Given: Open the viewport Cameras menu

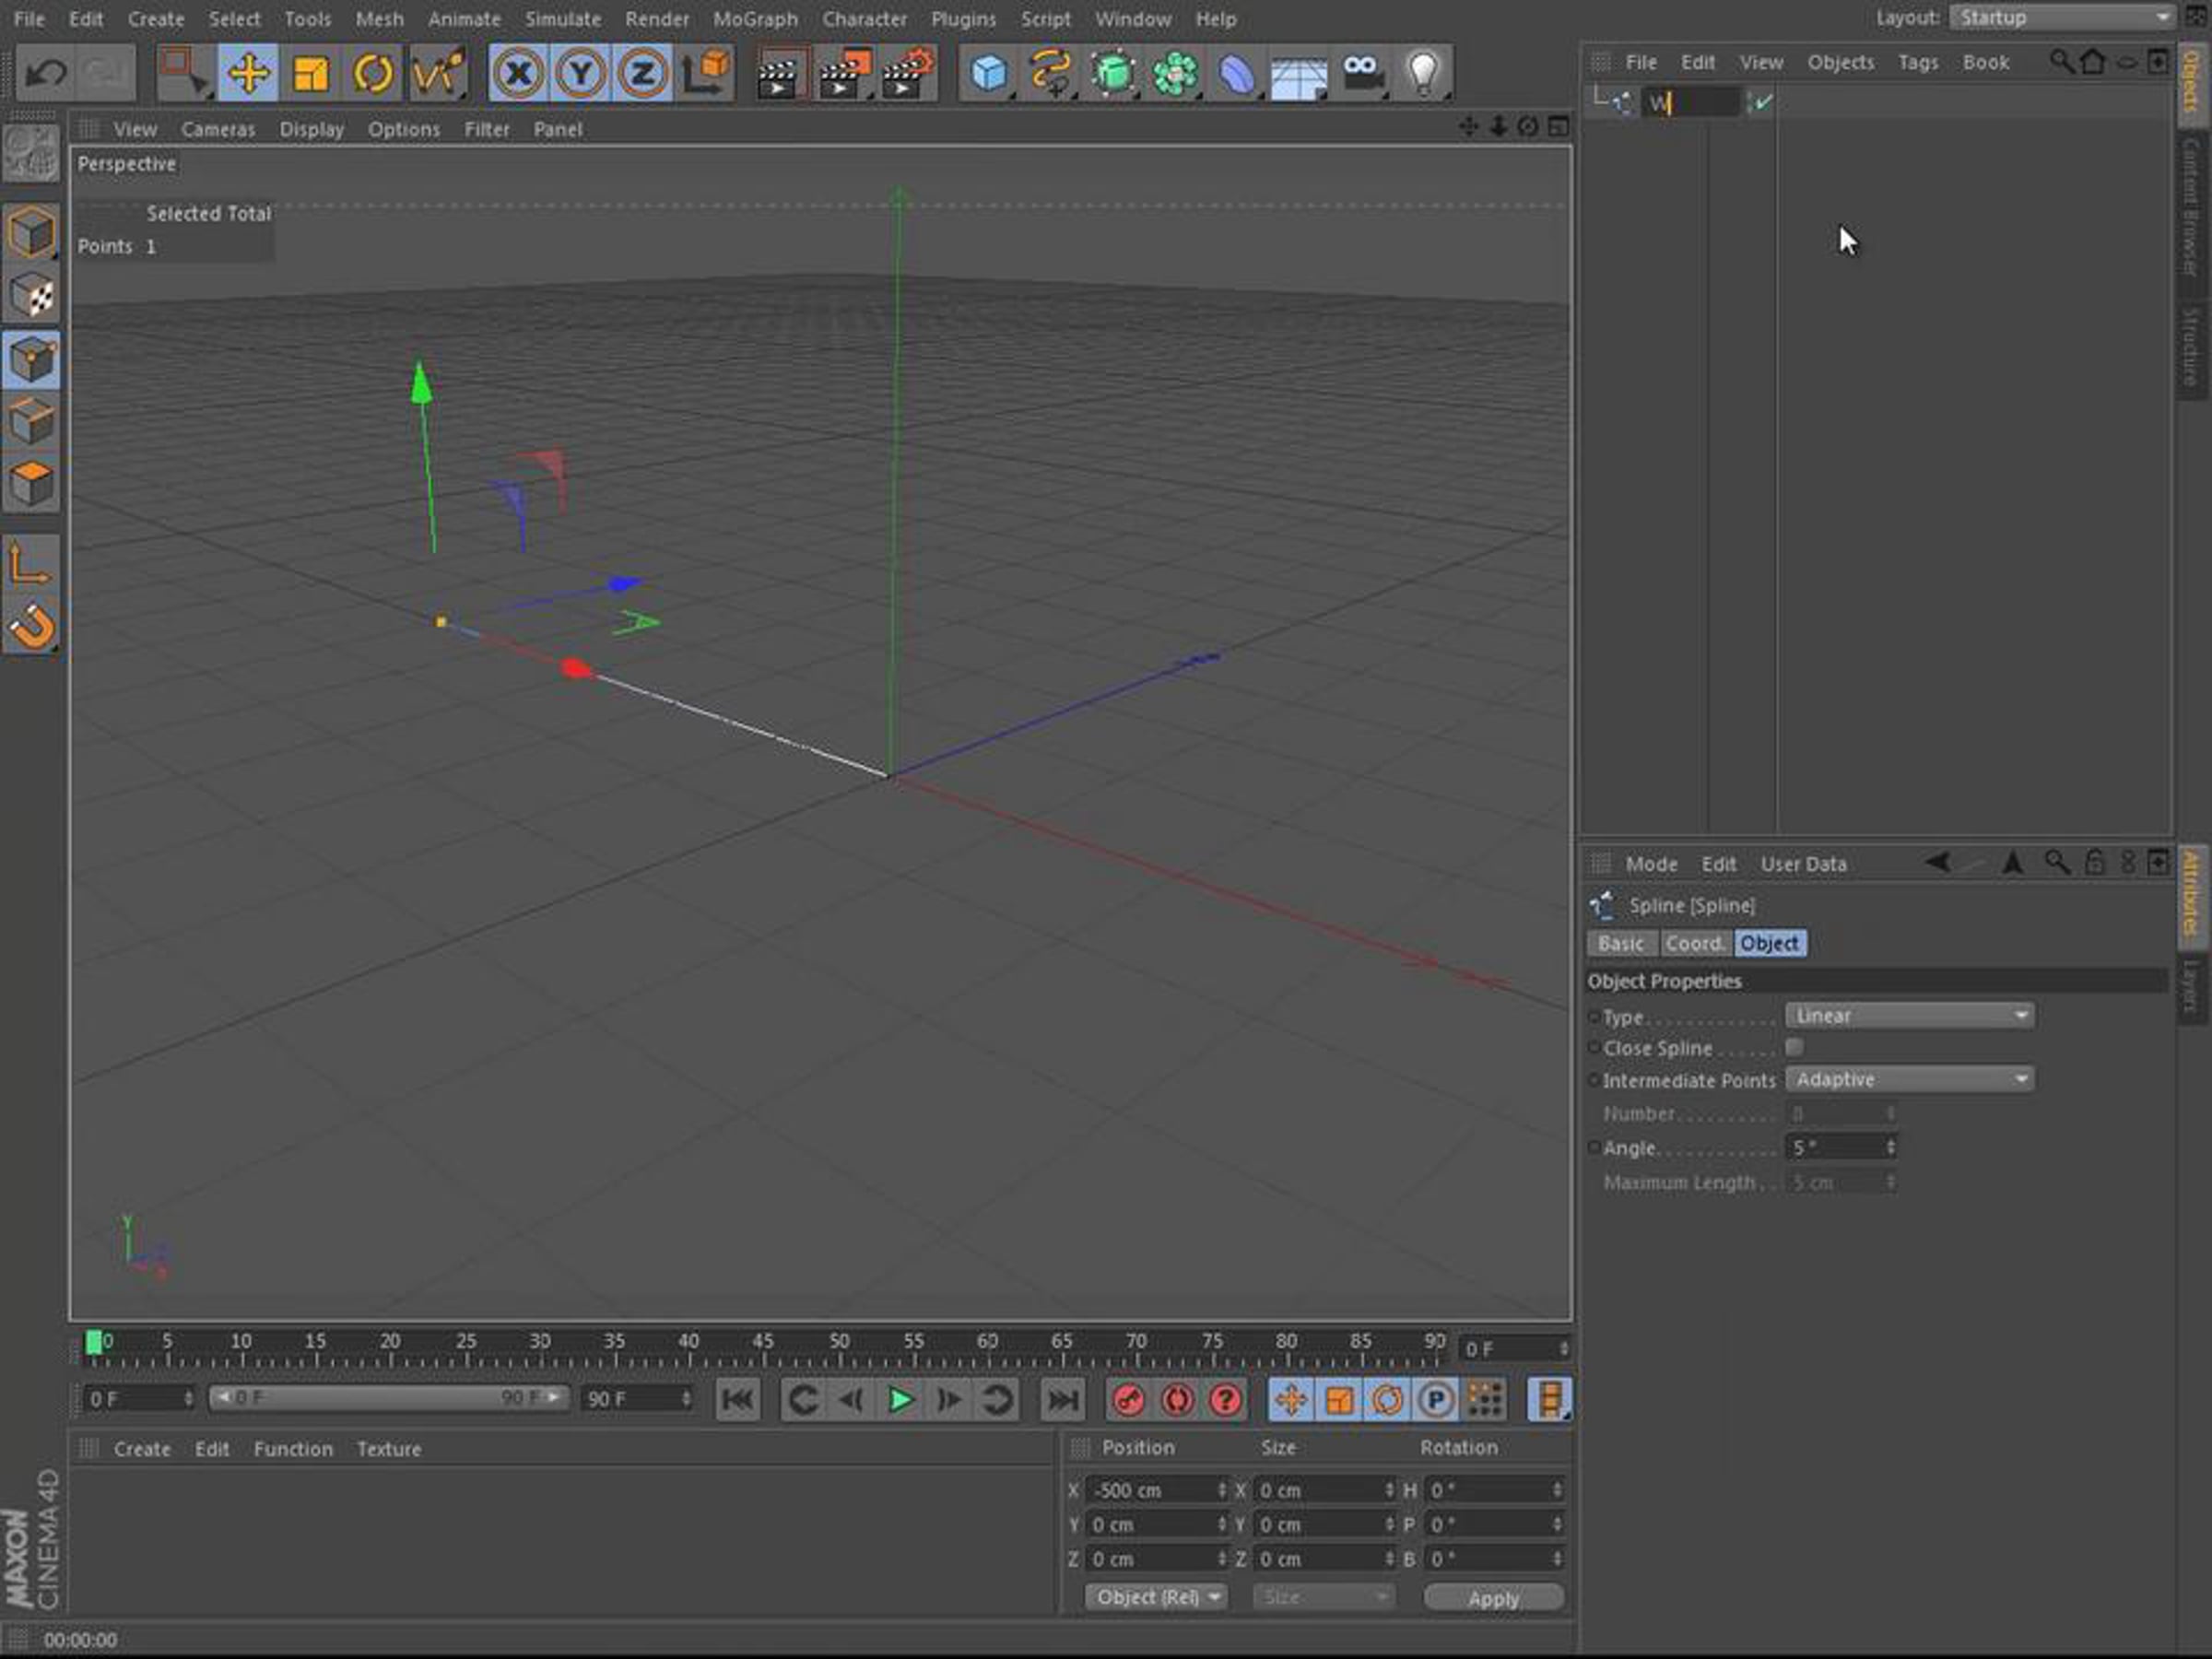Looking at the screenshot, I should click(218, 129).
